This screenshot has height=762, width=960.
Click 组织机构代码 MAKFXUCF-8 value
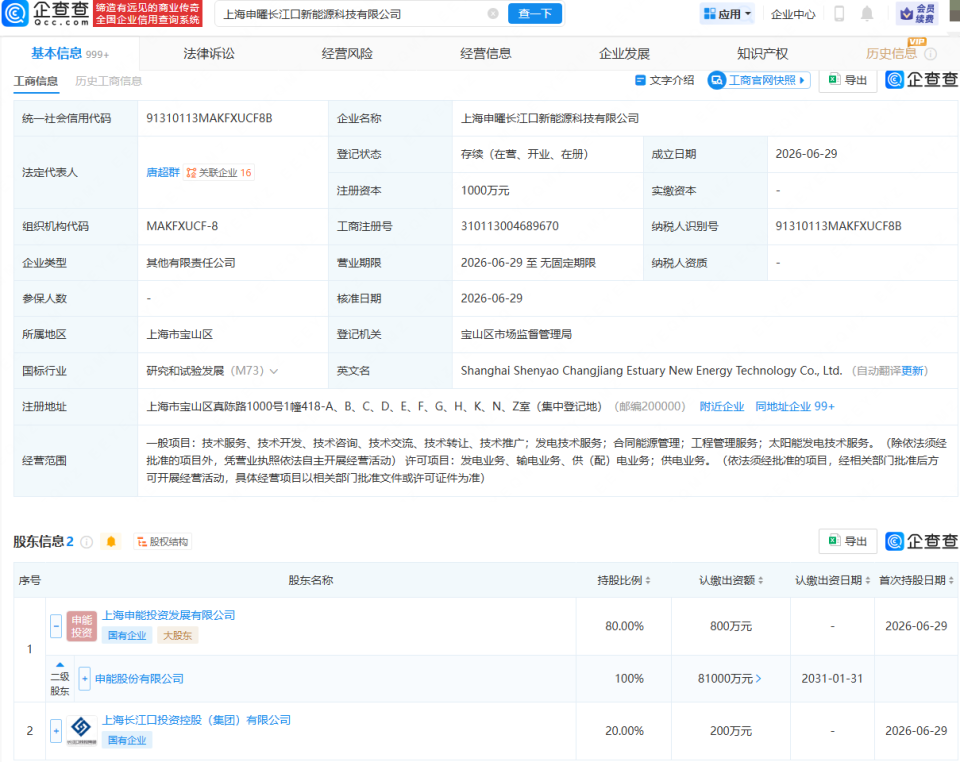(182, 226)
